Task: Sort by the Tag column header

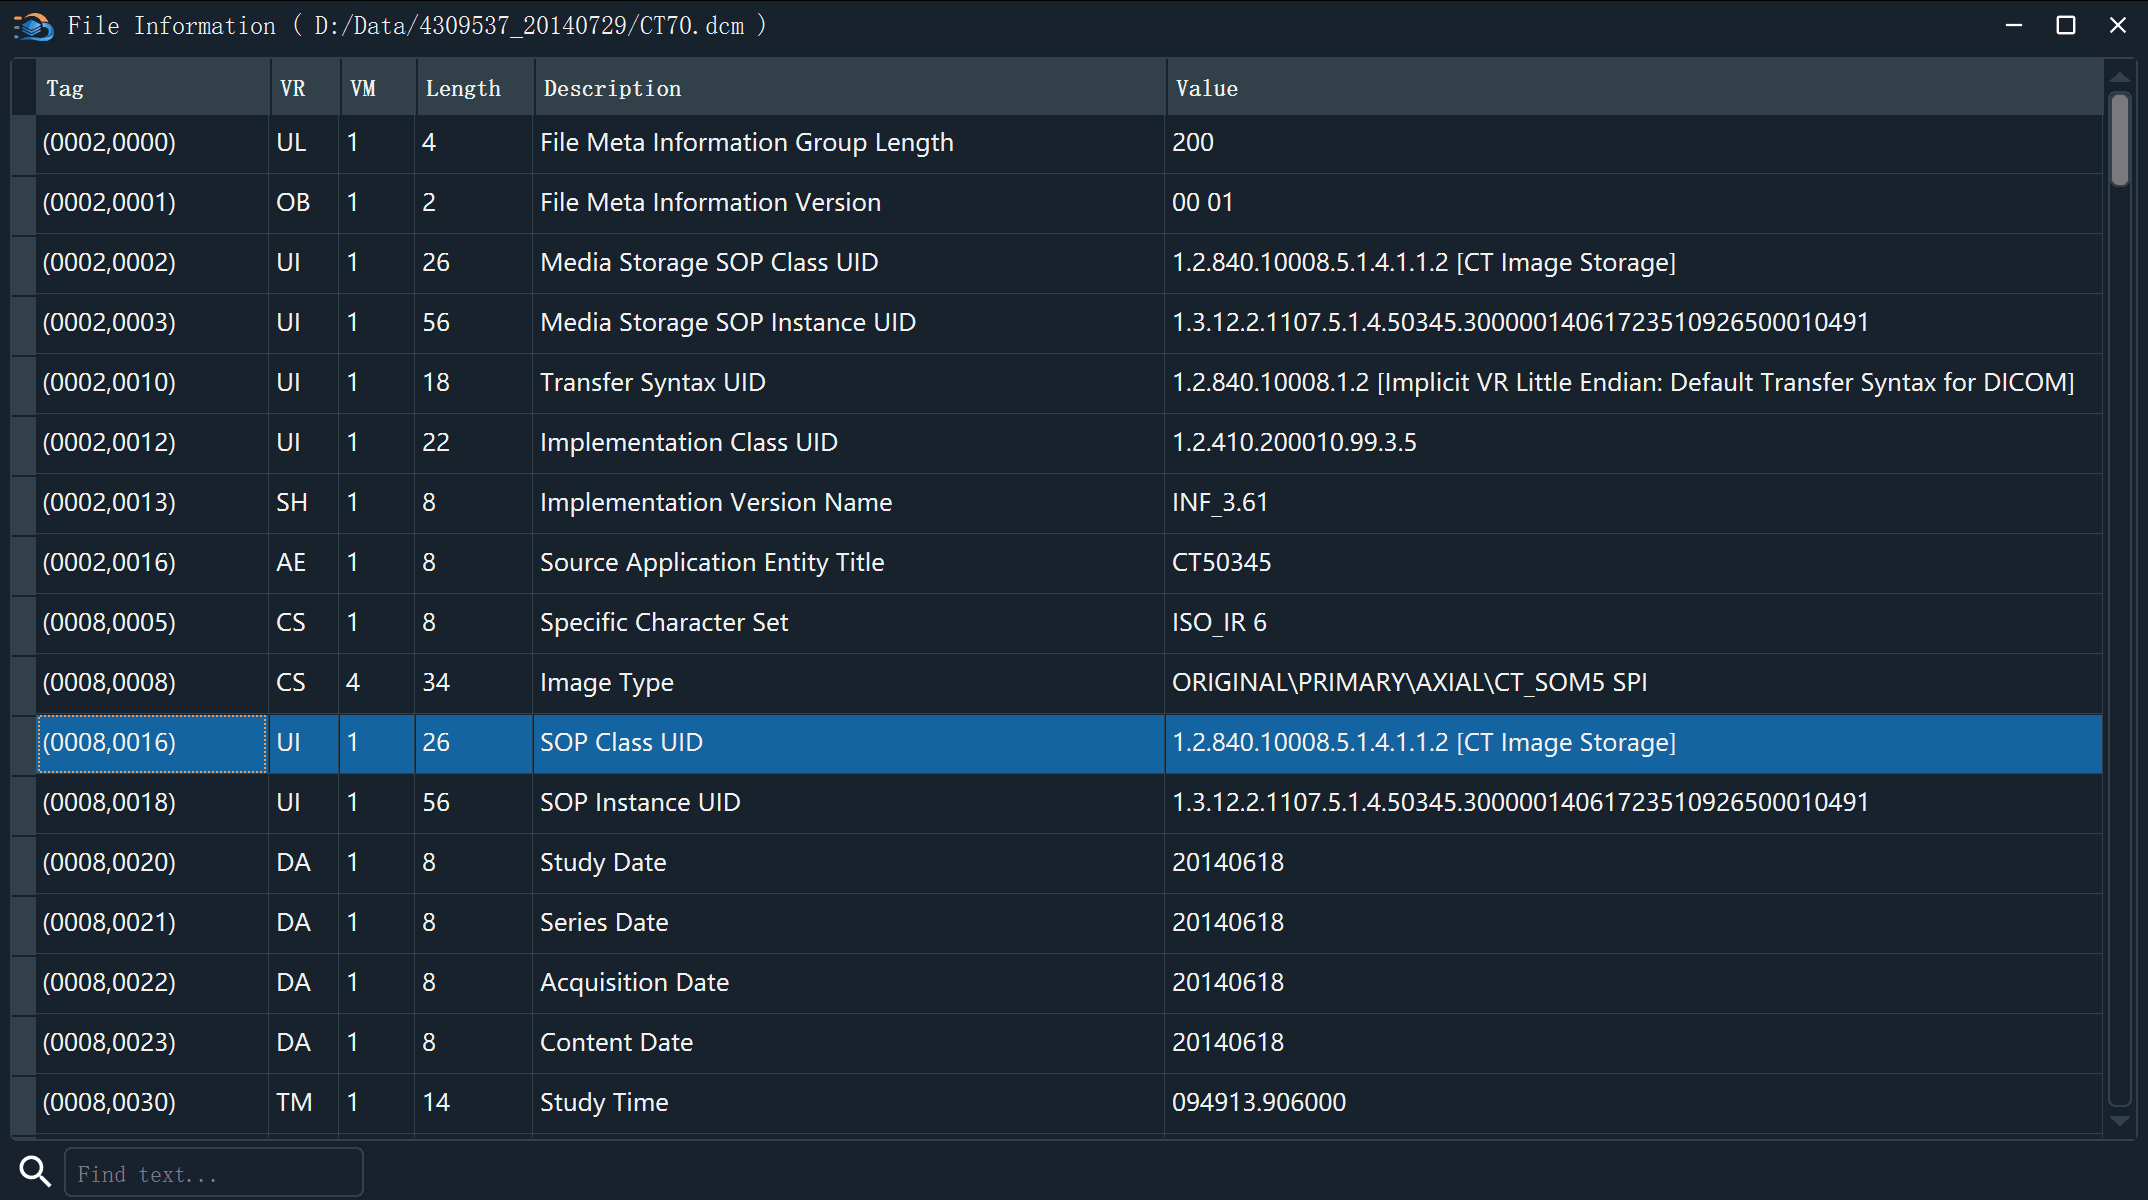Action: pyautogui.click(x=152, y=88)
